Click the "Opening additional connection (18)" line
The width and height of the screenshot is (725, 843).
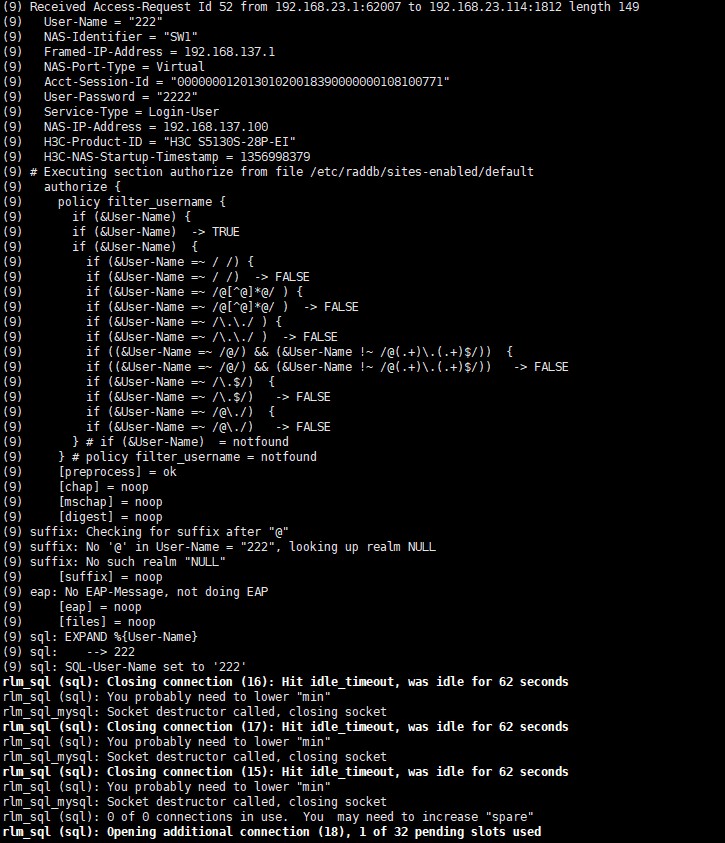[272, 832]
